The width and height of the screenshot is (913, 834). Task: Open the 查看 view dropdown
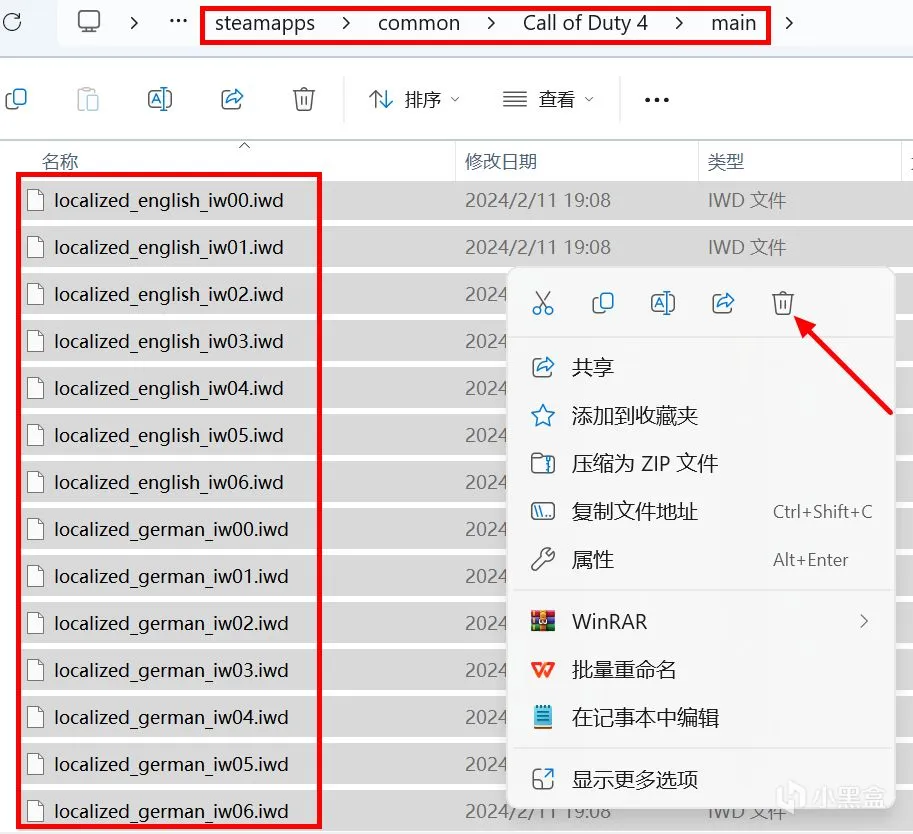[x=548, y=100]
